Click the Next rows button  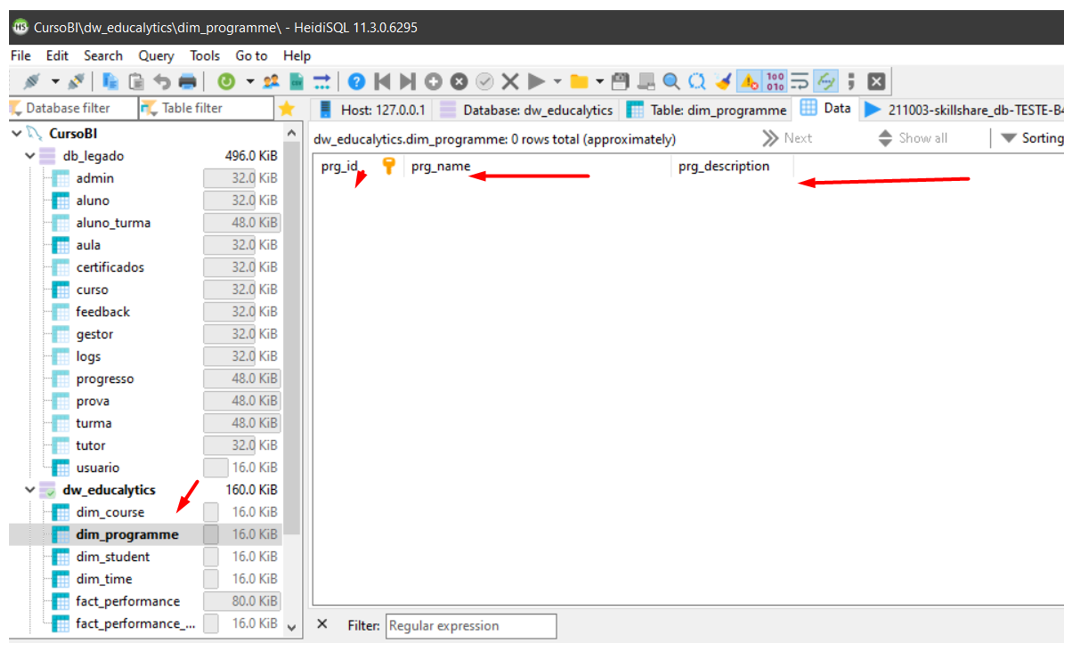point(788,138)
